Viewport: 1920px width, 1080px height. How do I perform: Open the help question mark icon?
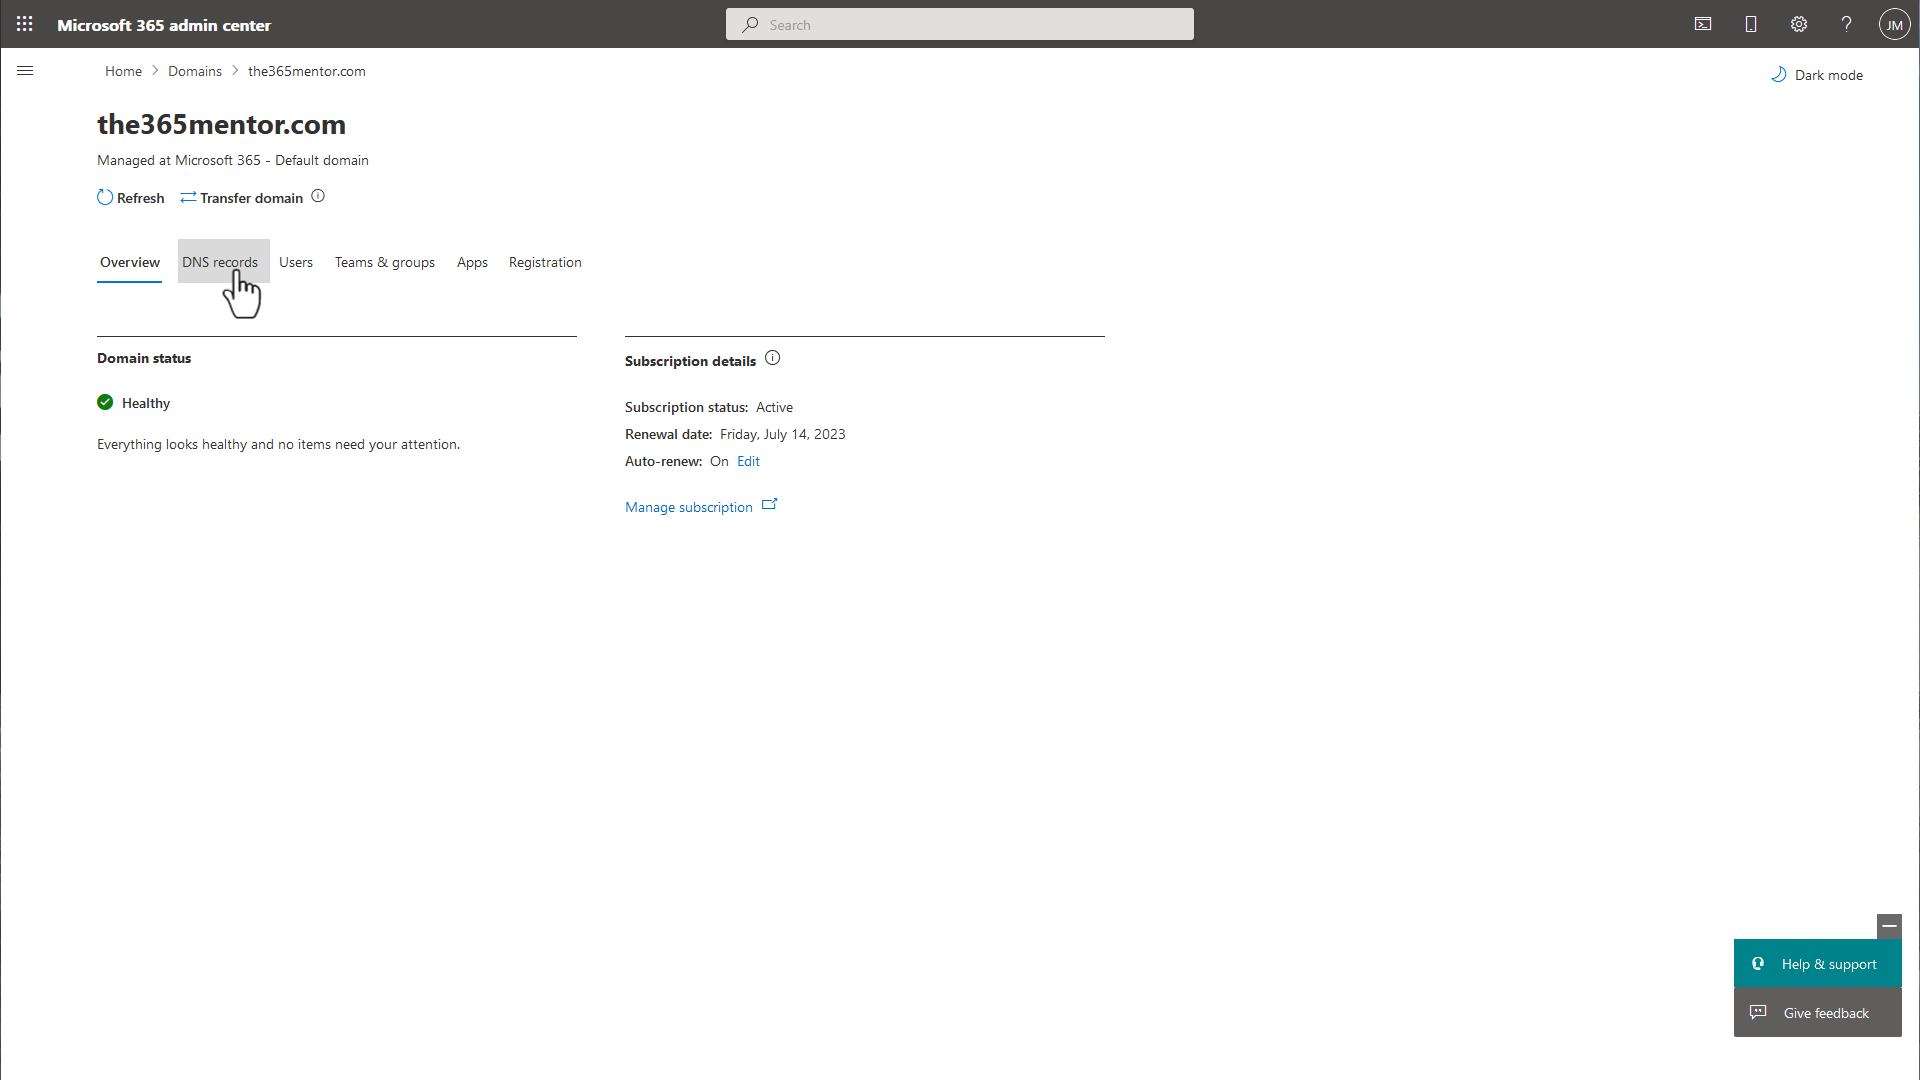1847,24
